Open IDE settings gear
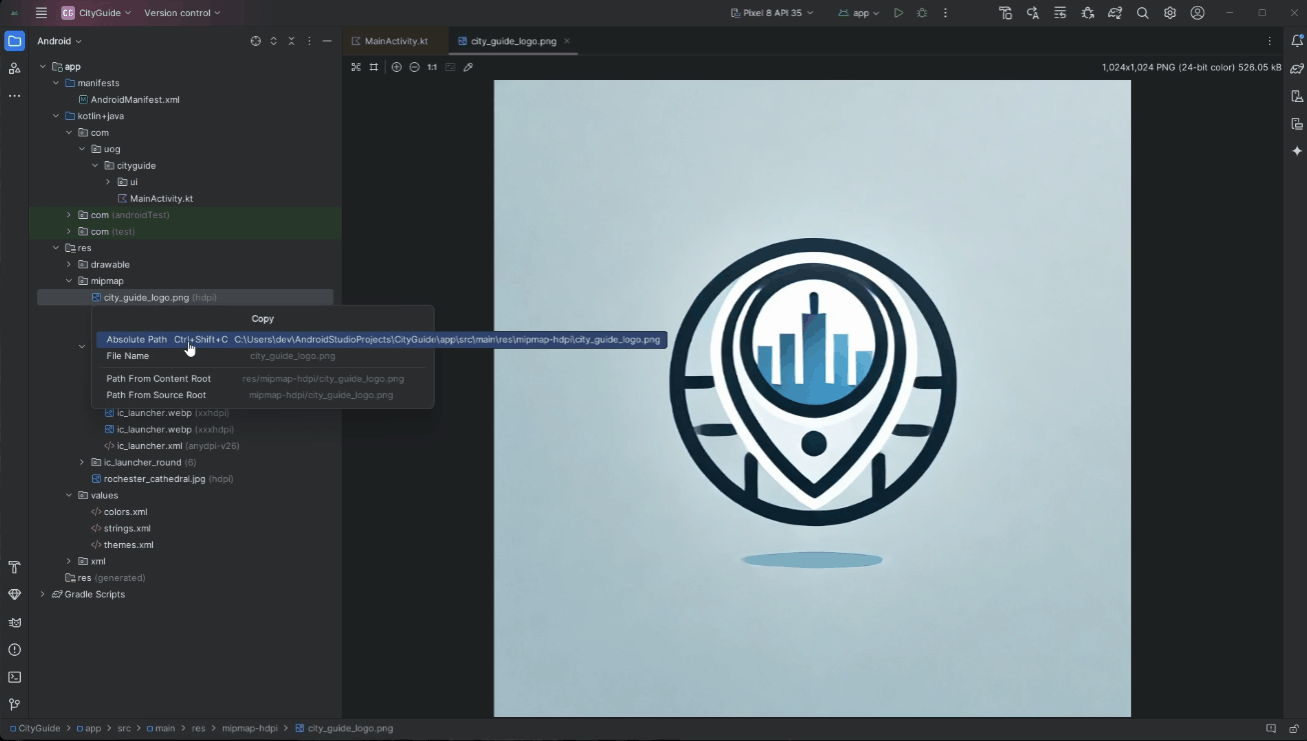This screenshot has height=741, width=1307. (x=1169, y=13)
